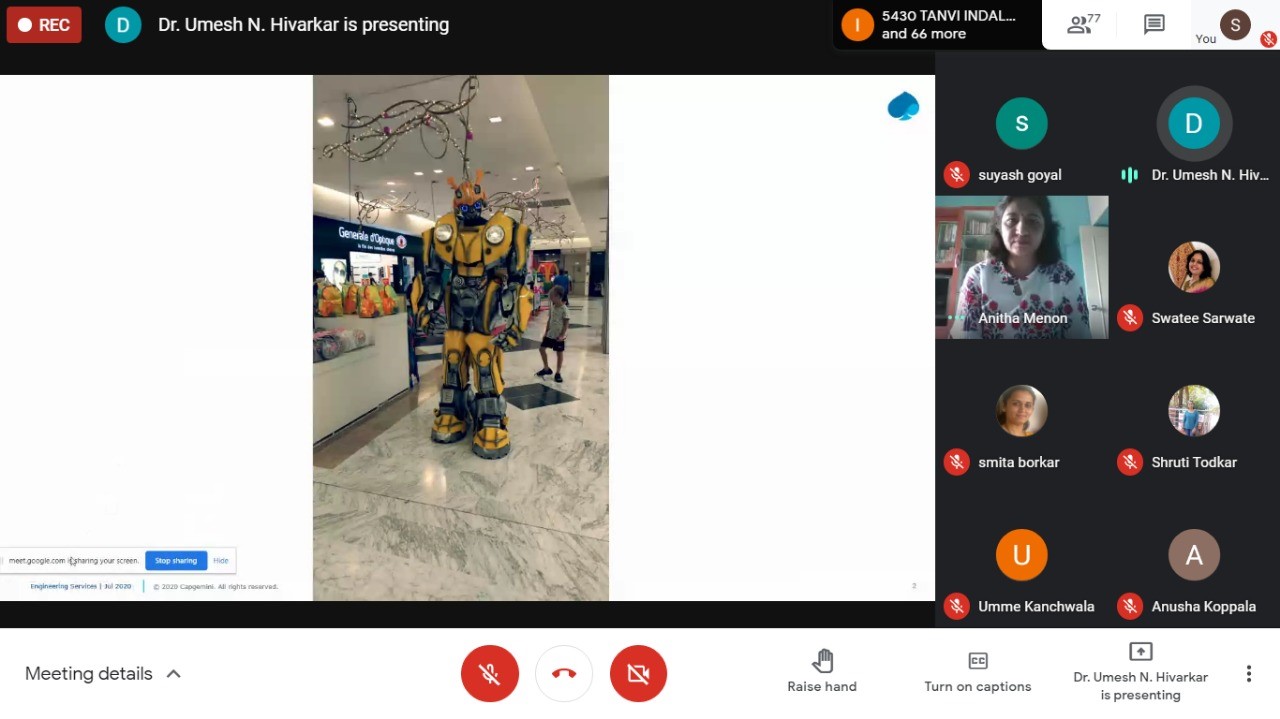Click Umme Kanchwala's orange avatar
This screenshot has width=1280, height=719.
(x=1021, y=555)
